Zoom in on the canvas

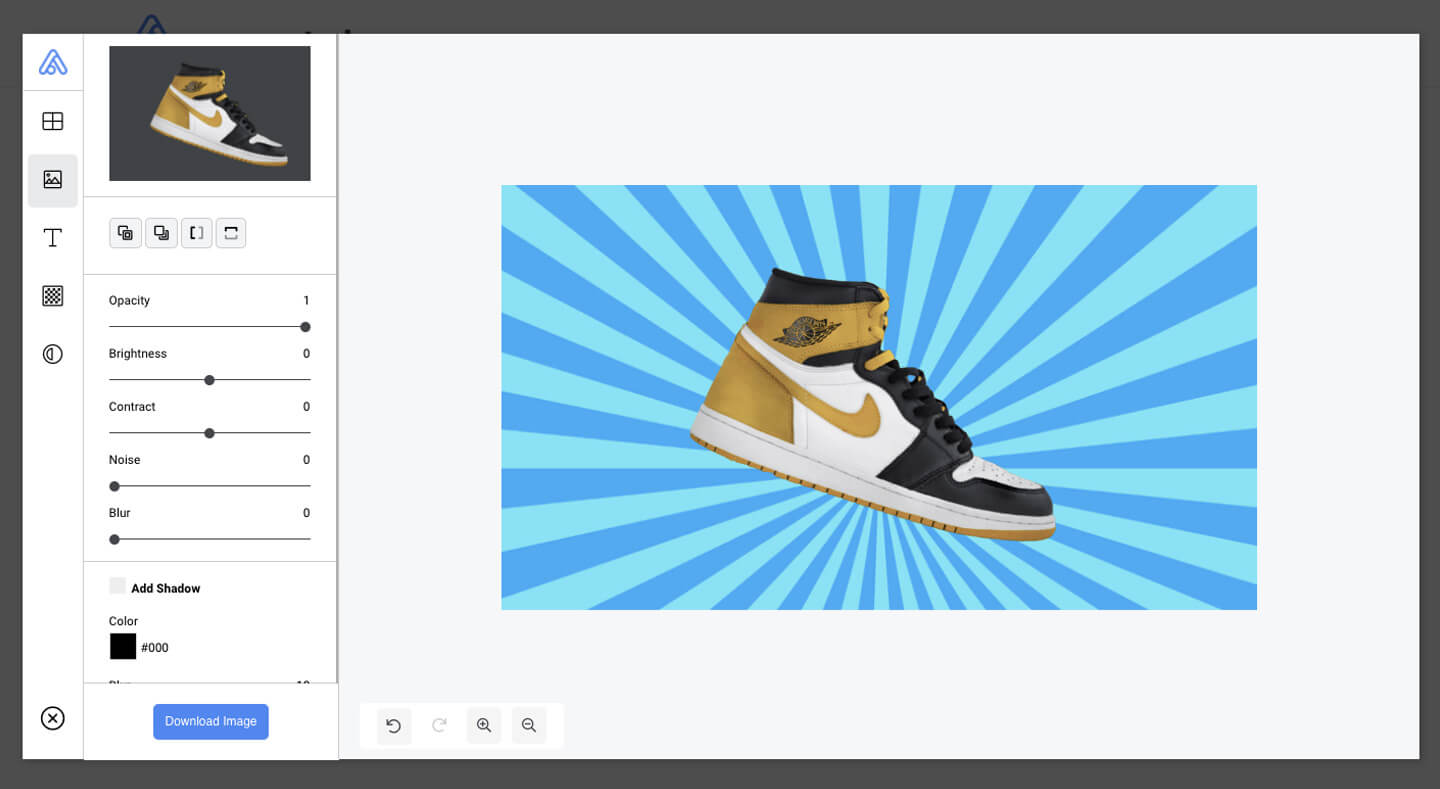pos(484,726)
